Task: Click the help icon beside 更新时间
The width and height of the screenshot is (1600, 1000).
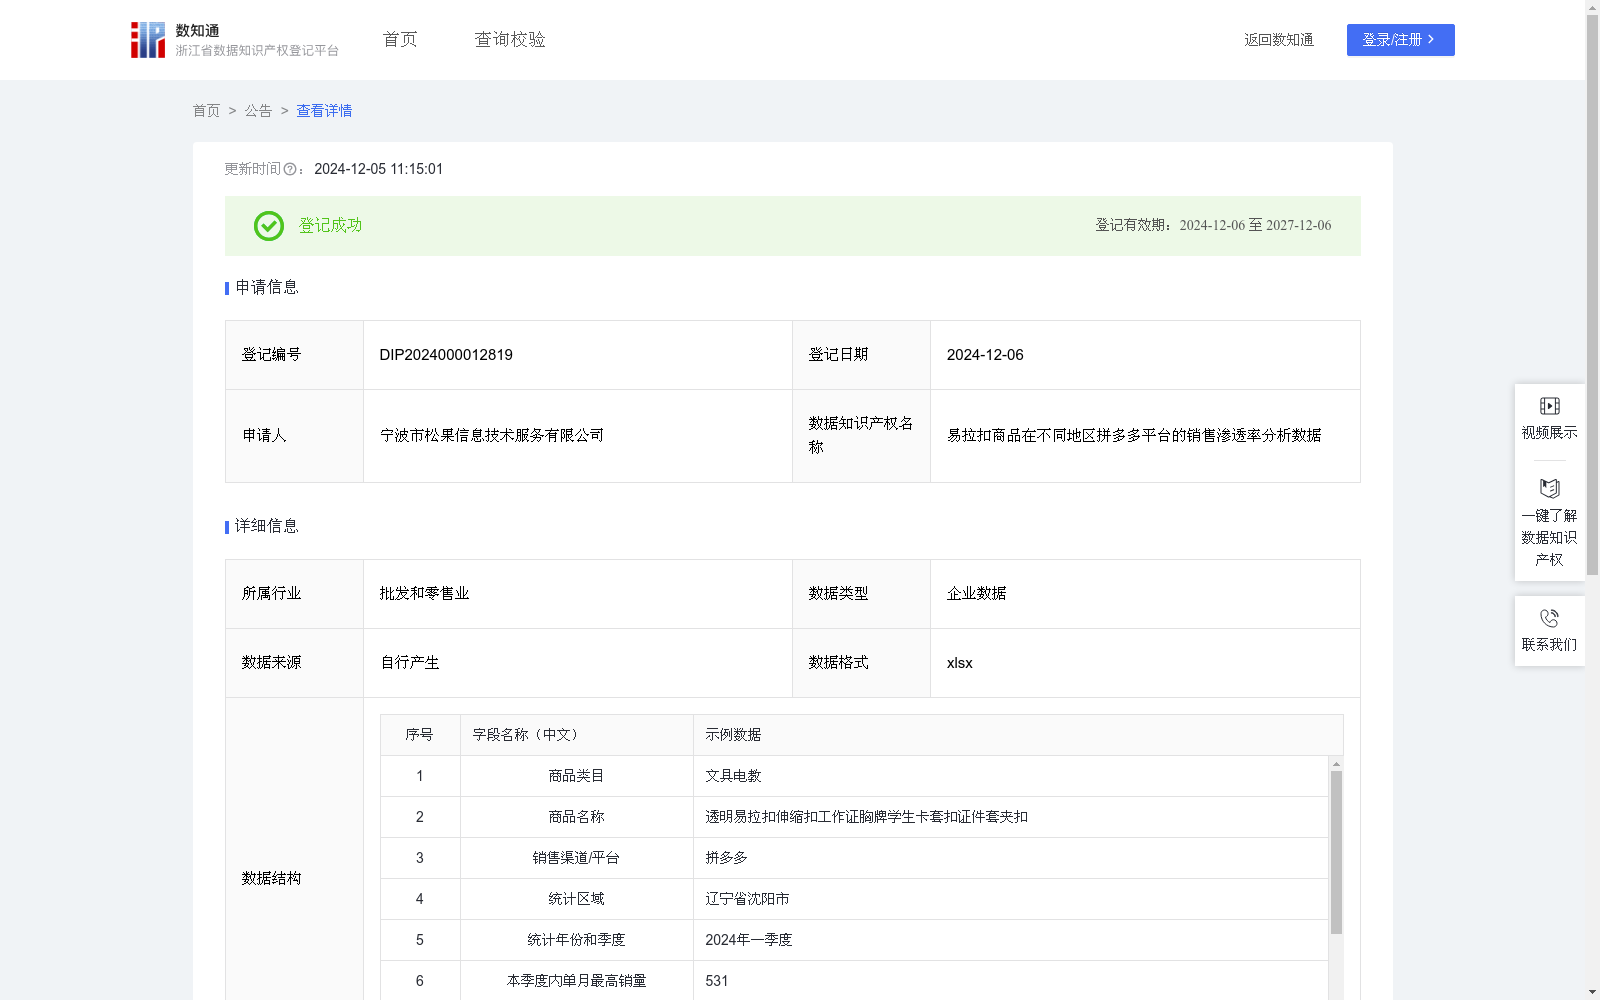Action: coord(290,169)
